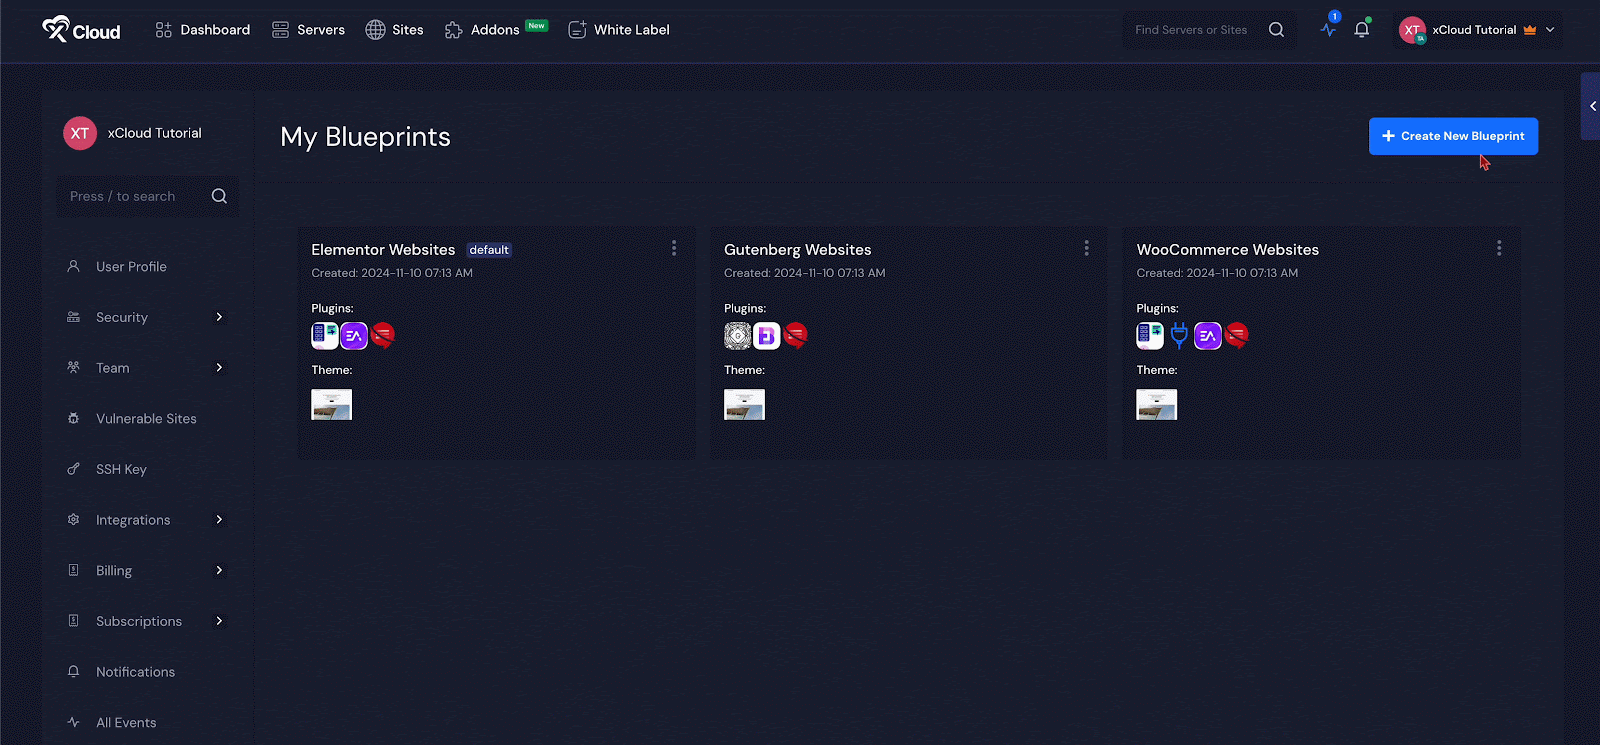Open WooCommerce Websites blueprint options menu

pyautogui.click(x=1499, y=248)
